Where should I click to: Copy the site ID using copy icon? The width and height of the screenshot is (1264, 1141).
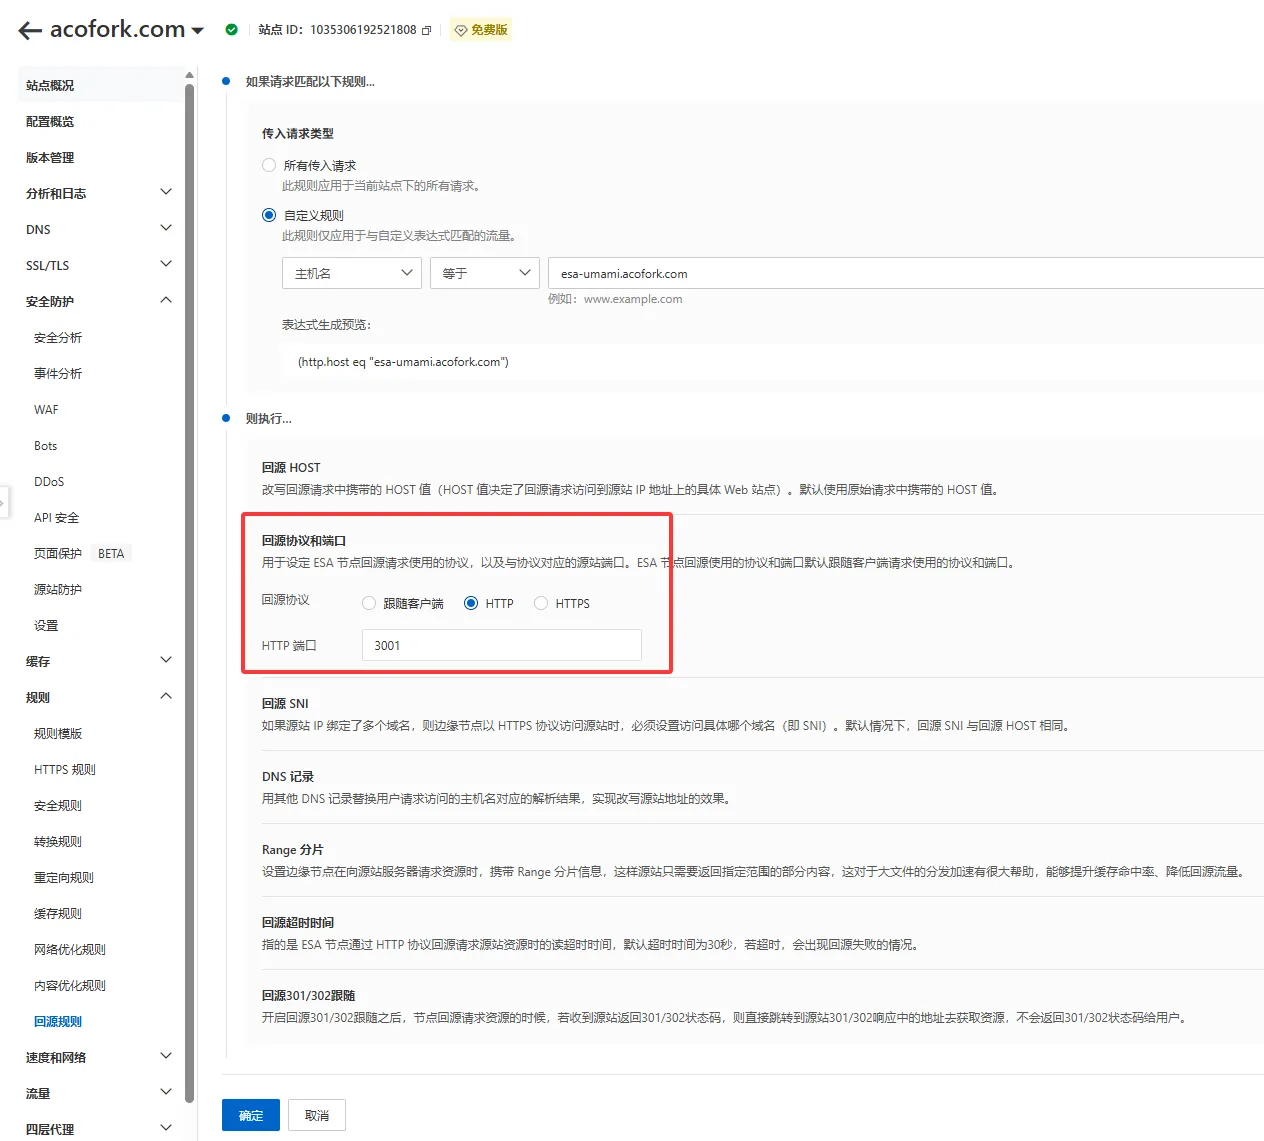click(x=427, y=31)
